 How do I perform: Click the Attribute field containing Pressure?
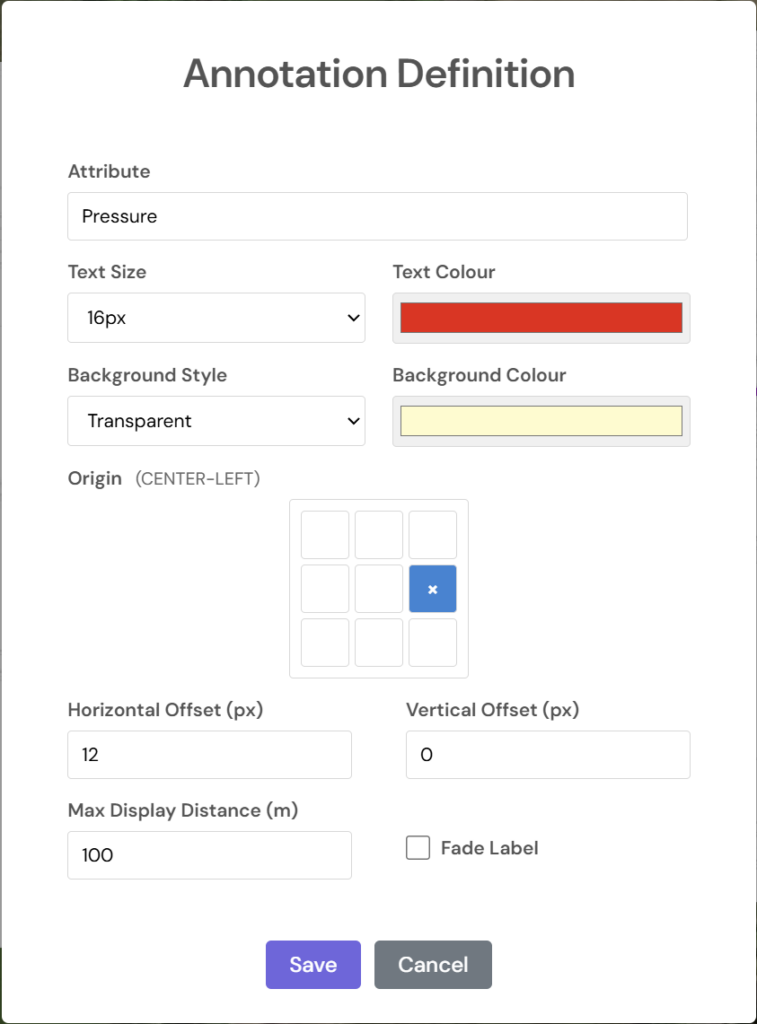tap(377, 216)
